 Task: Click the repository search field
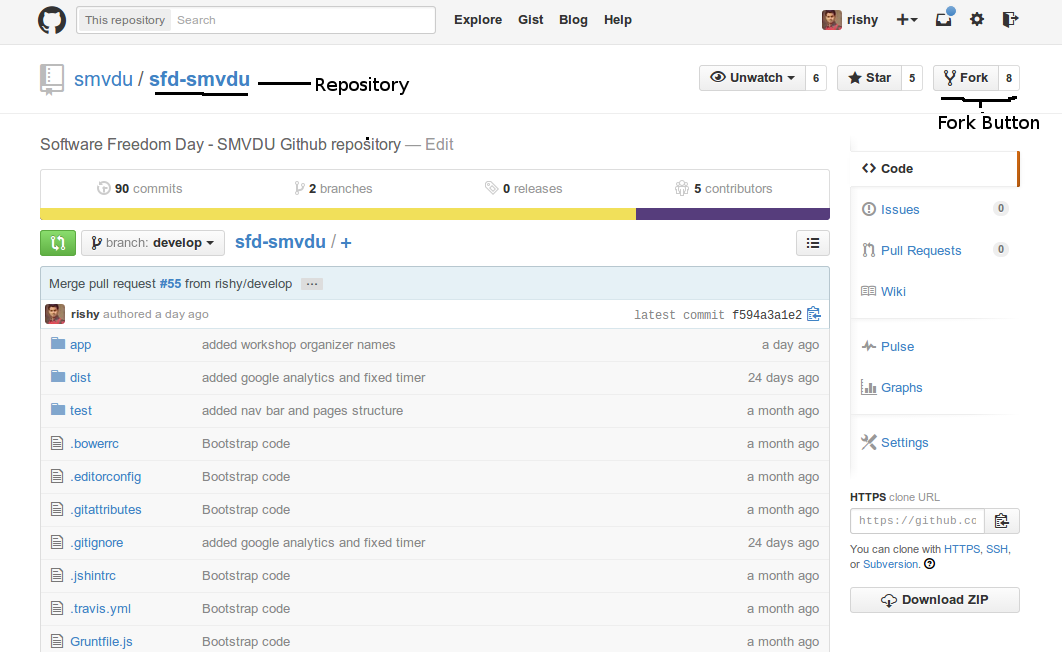[x=301, y=20]
